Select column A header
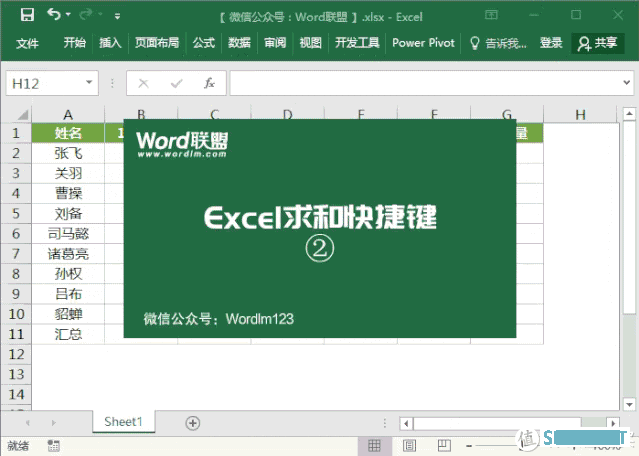The width and height of the screenshot is (639, 456). click(68, 115)
